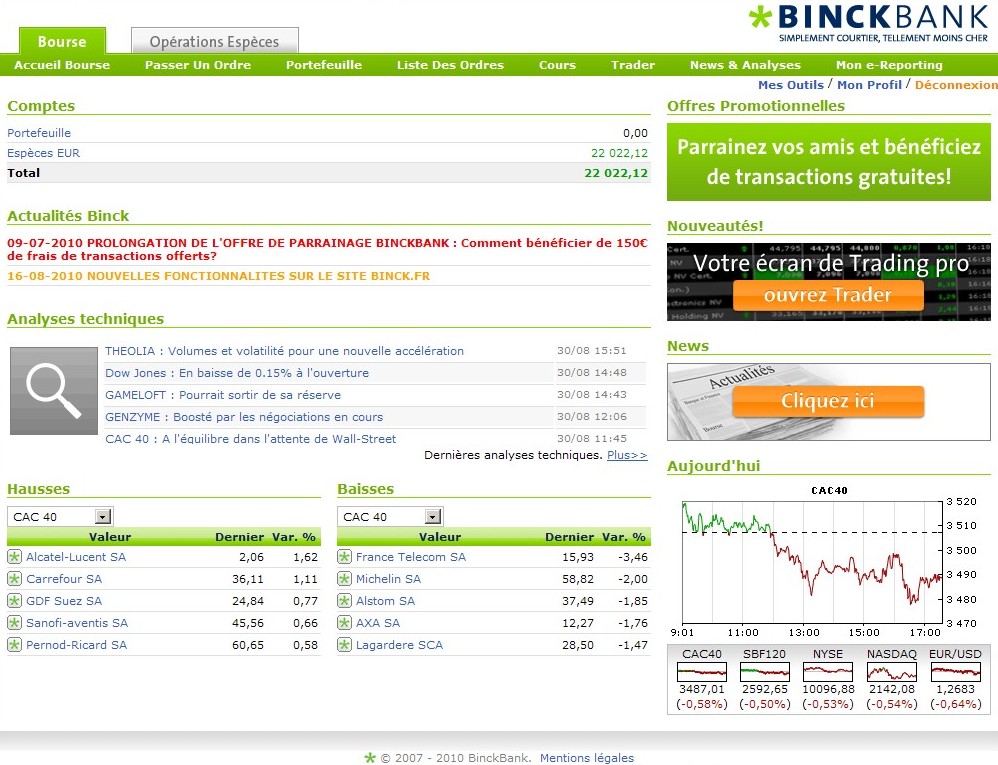This screenshot has height=765, width=998.
Task: Click the star icon beside Sanofi-aventis SA
Action: 14,623
